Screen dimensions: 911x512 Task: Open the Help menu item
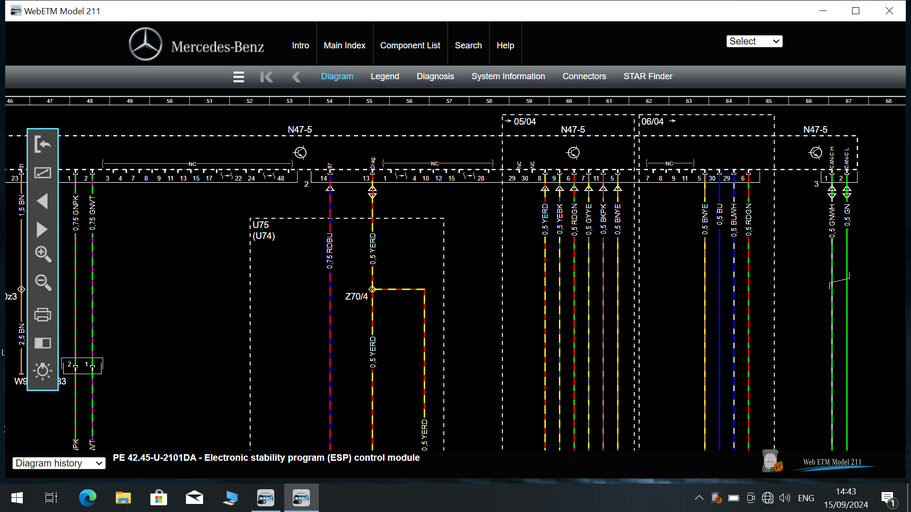point(505,45)
